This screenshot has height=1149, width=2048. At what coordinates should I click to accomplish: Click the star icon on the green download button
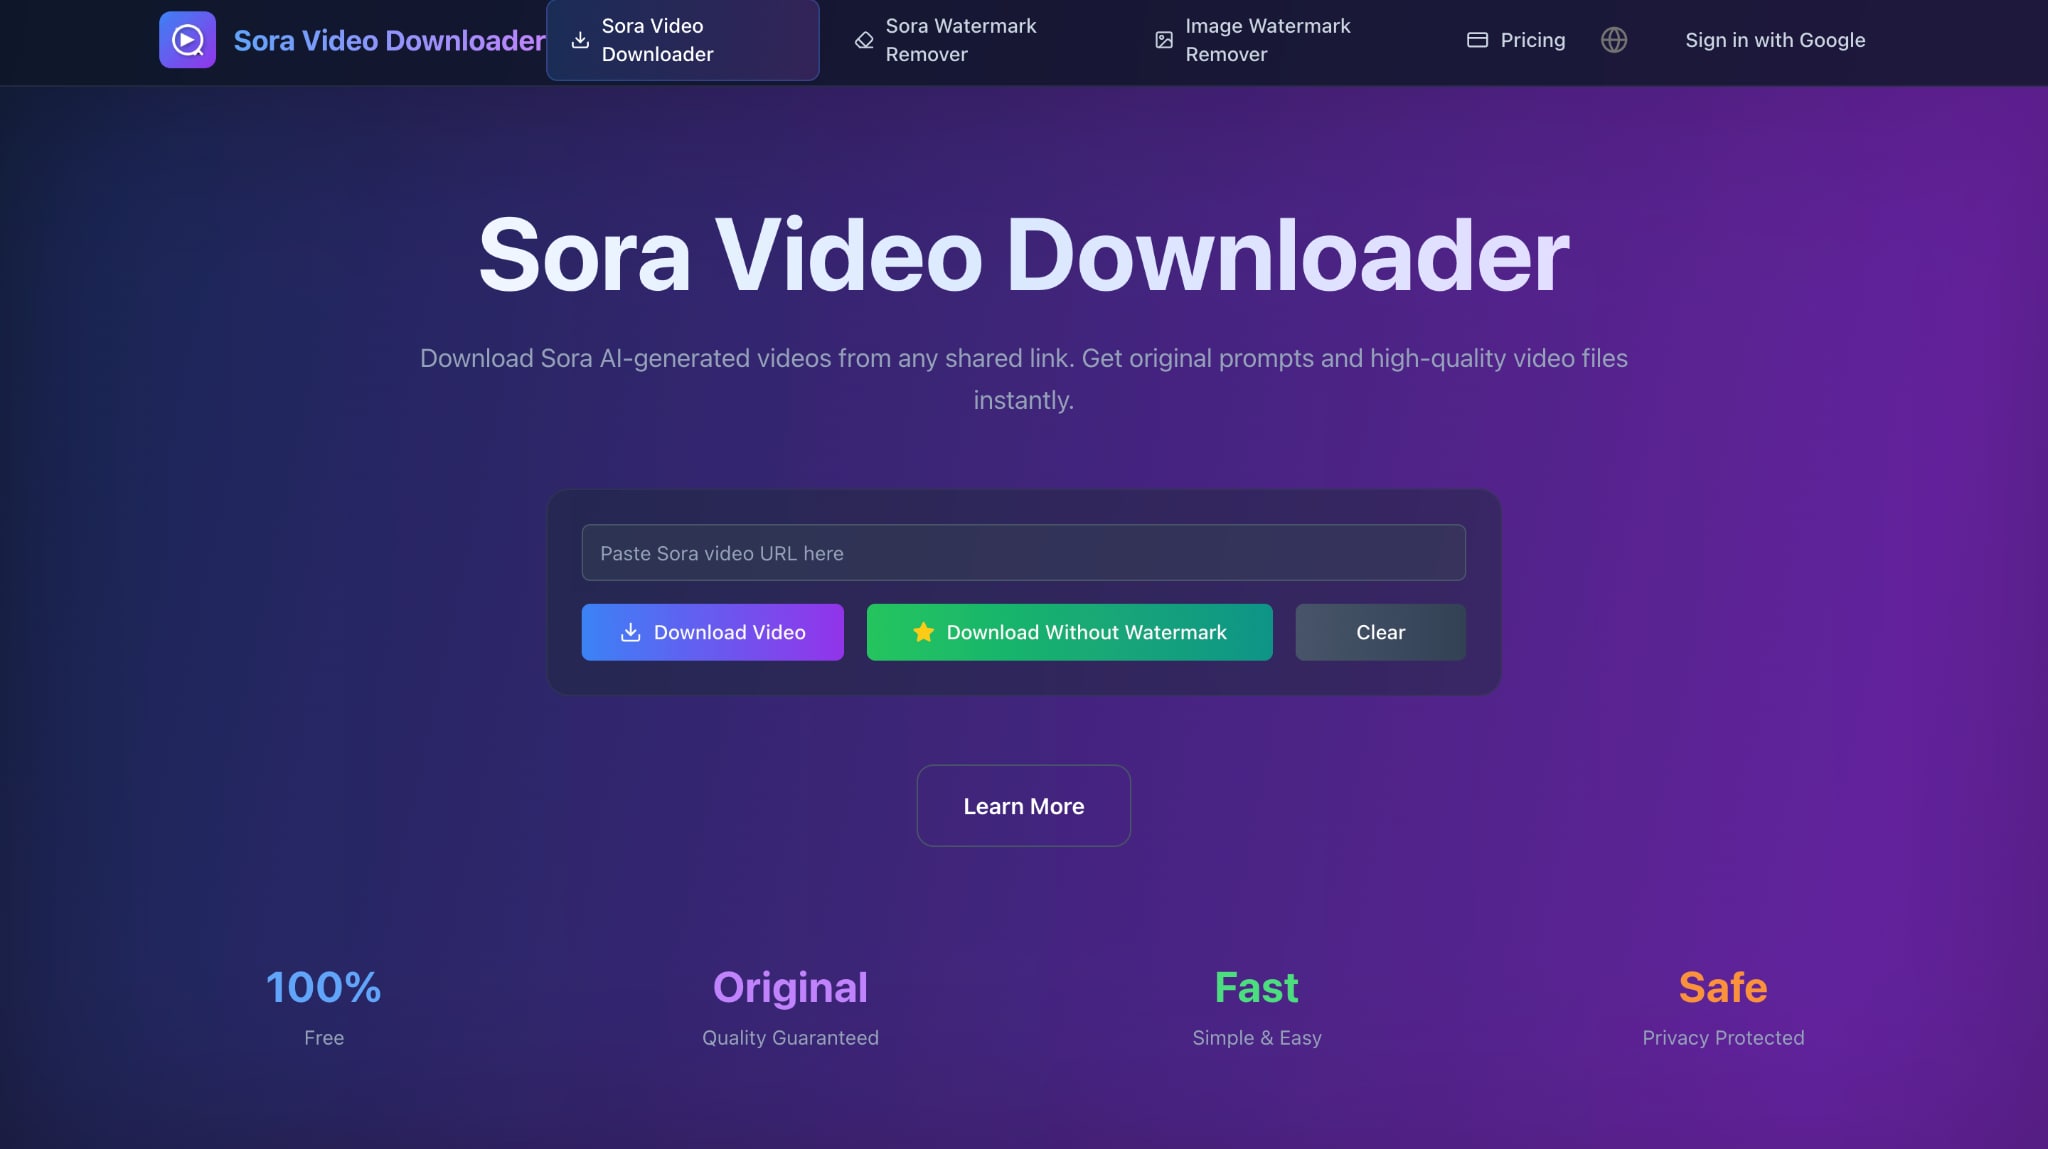tap(921, 632)
